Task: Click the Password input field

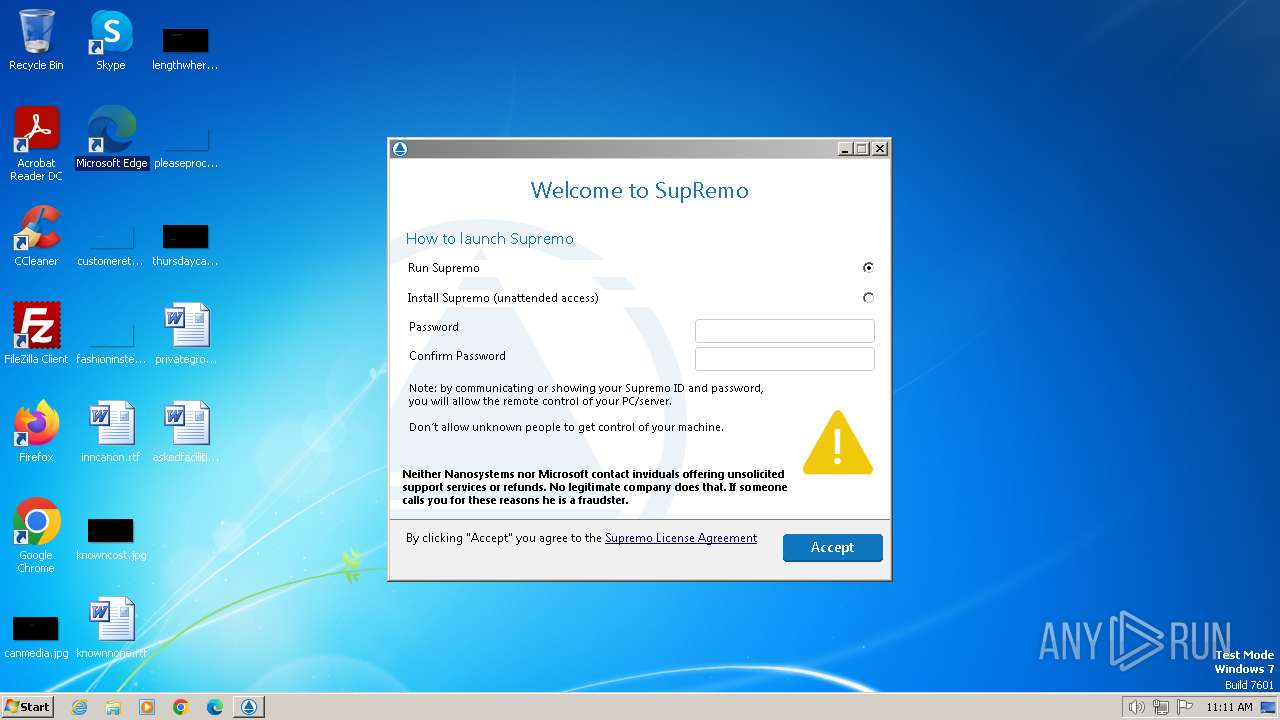Action: click(785, 331)
